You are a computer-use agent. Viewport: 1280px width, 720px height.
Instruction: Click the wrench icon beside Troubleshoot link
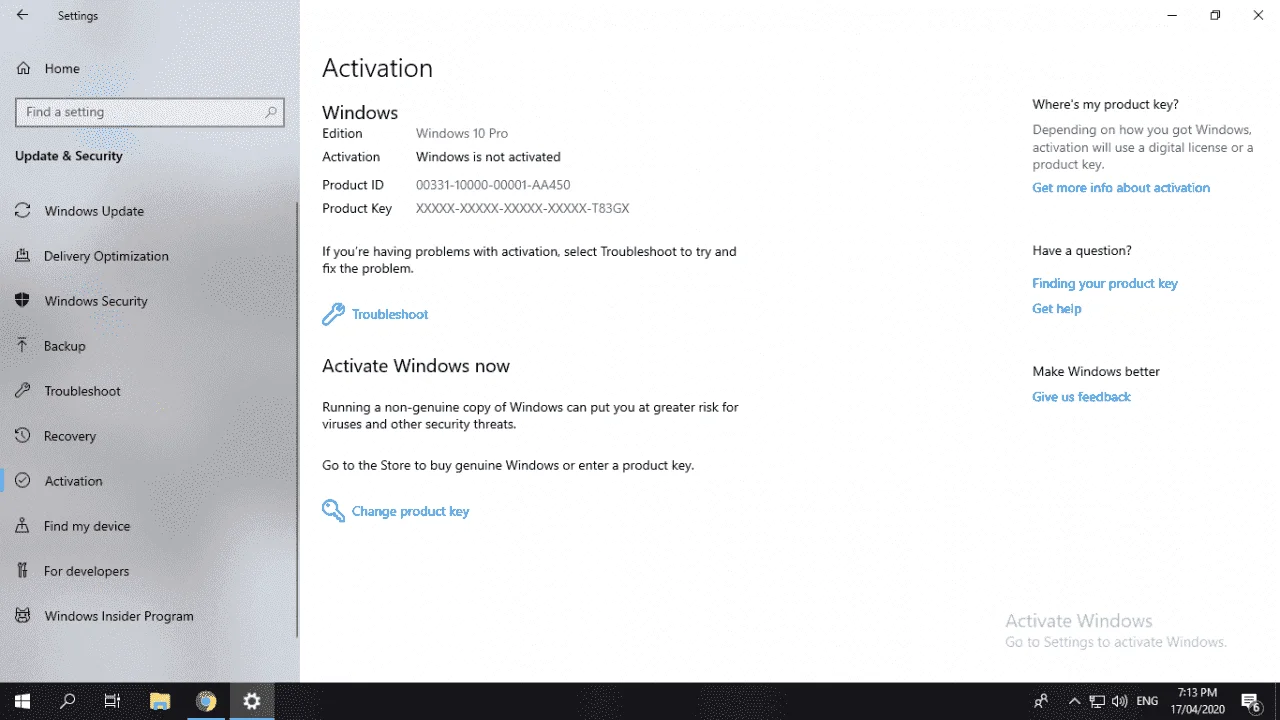[333, 314]
